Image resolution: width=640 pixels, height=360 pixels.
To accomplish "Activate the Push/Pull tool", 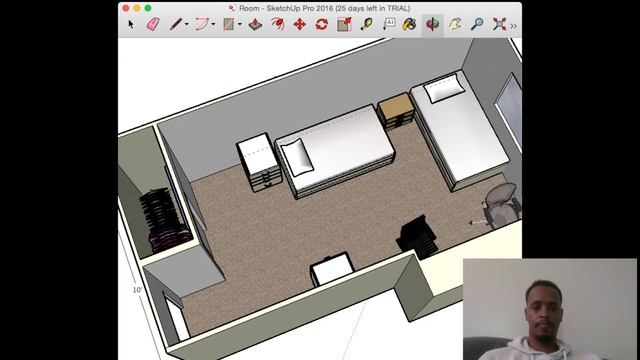I will (x=256, y=24).
